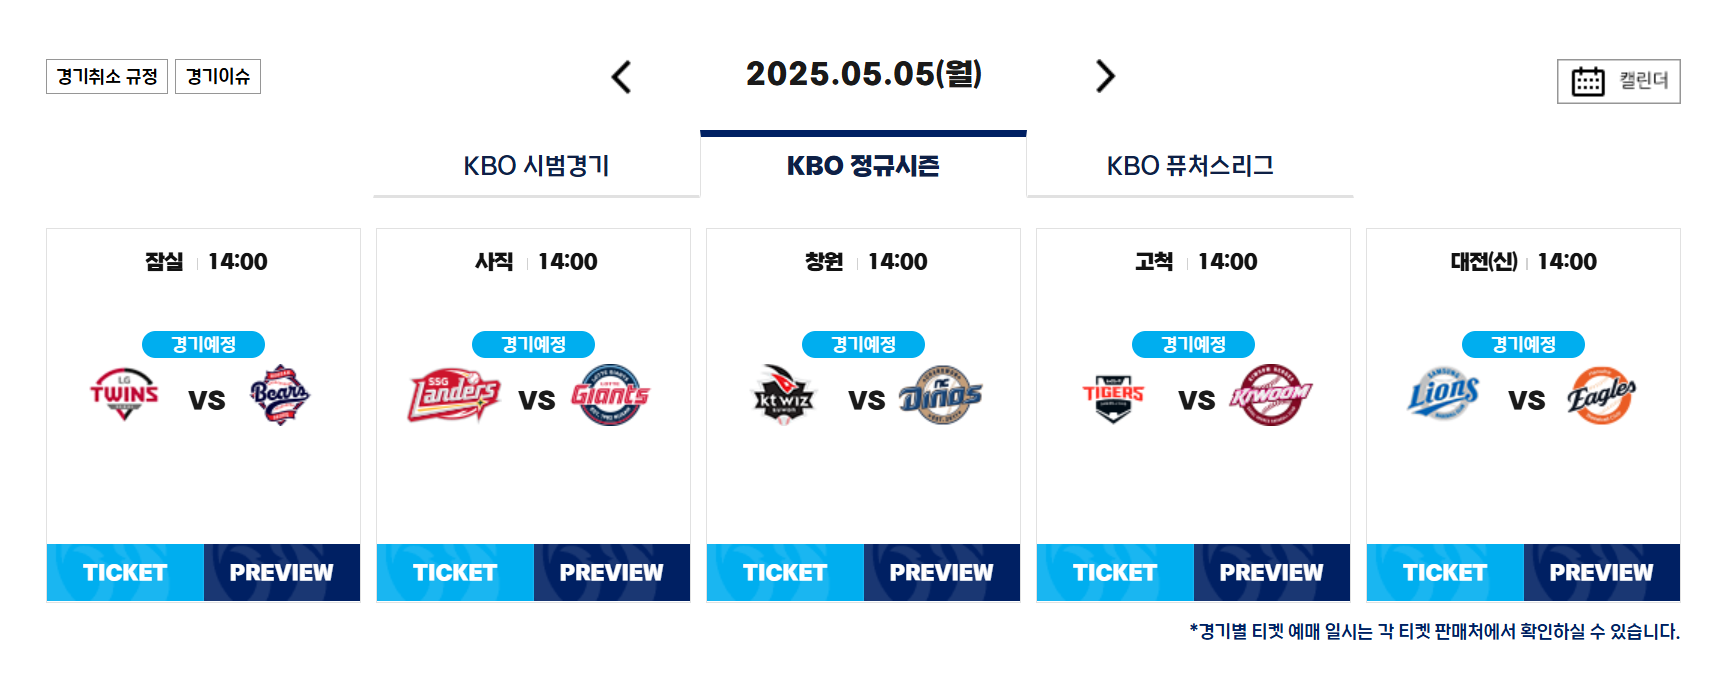Click the LG Twins team logo
This screenshot has width=1714, height=700.
coord(123,396)
